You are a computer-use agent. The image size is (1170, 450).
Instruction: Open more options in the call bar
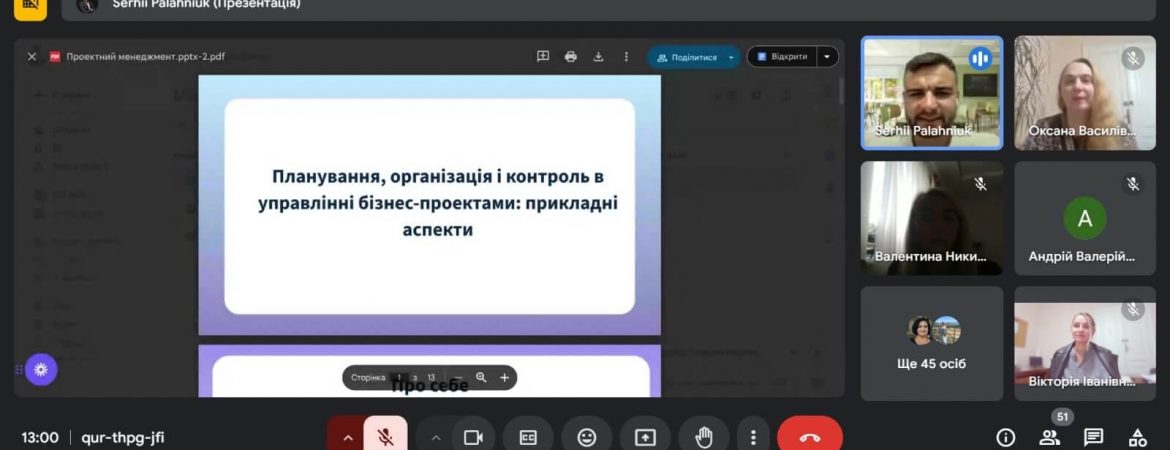click(754, 437)
